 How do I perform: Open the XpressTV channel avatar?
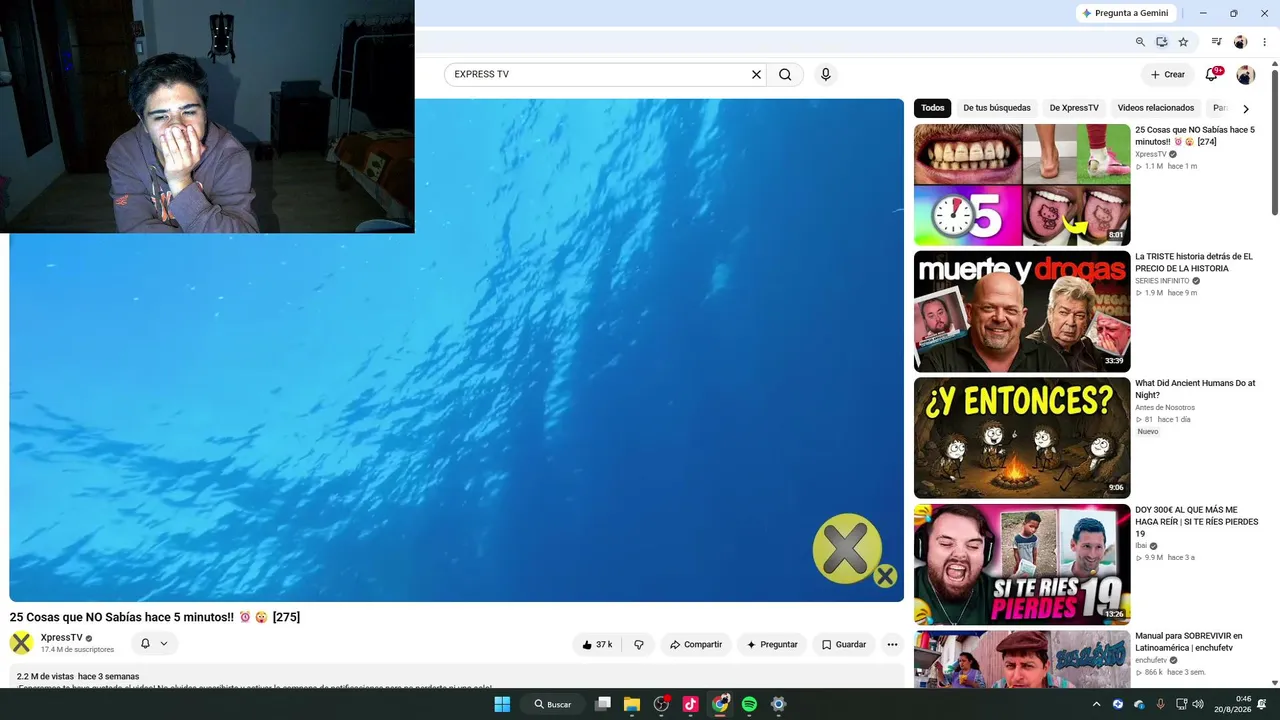click(21, 643)
